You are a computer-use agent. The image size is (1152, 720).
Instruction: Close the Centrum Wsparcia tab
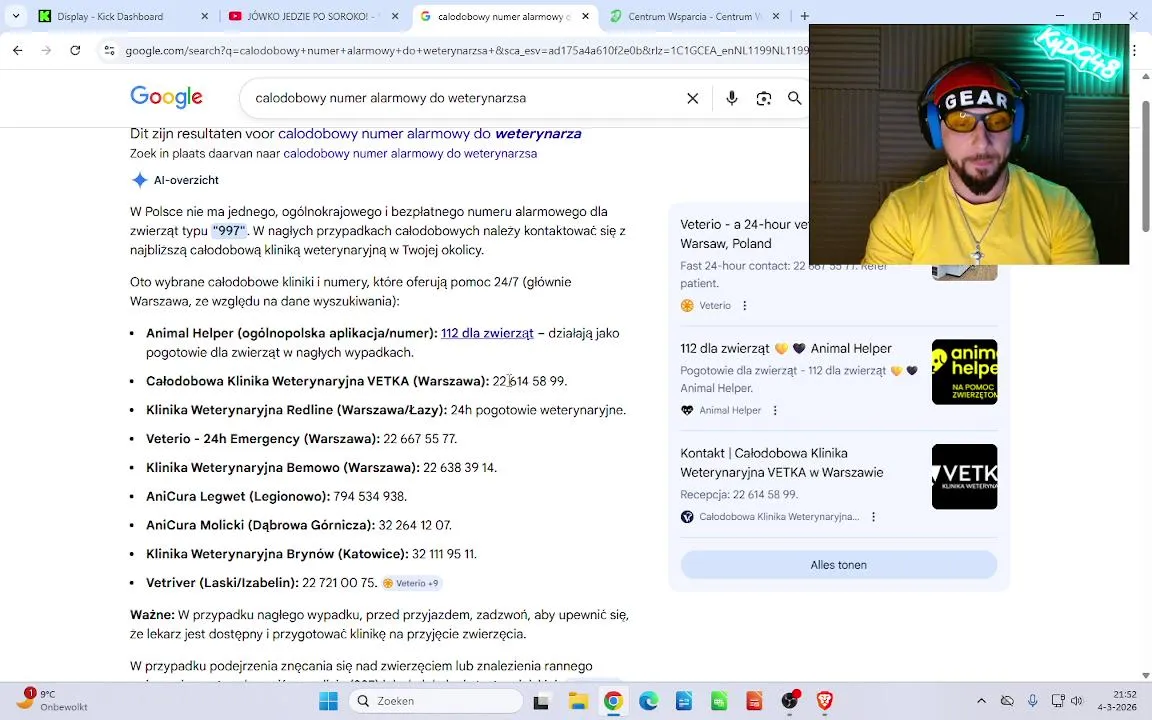pos(776,16)
